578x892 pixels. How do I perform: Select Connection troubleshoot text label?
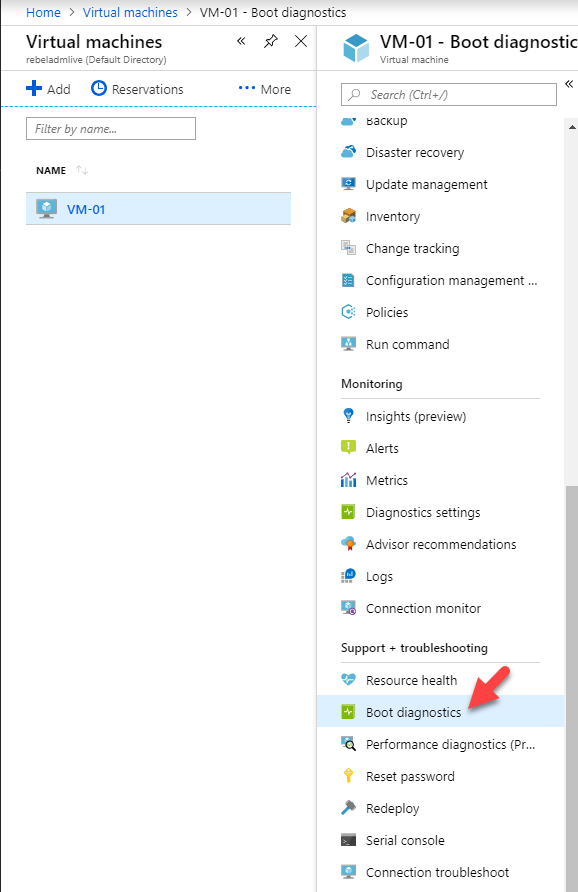pyautogui.click(x=437, y=872)
